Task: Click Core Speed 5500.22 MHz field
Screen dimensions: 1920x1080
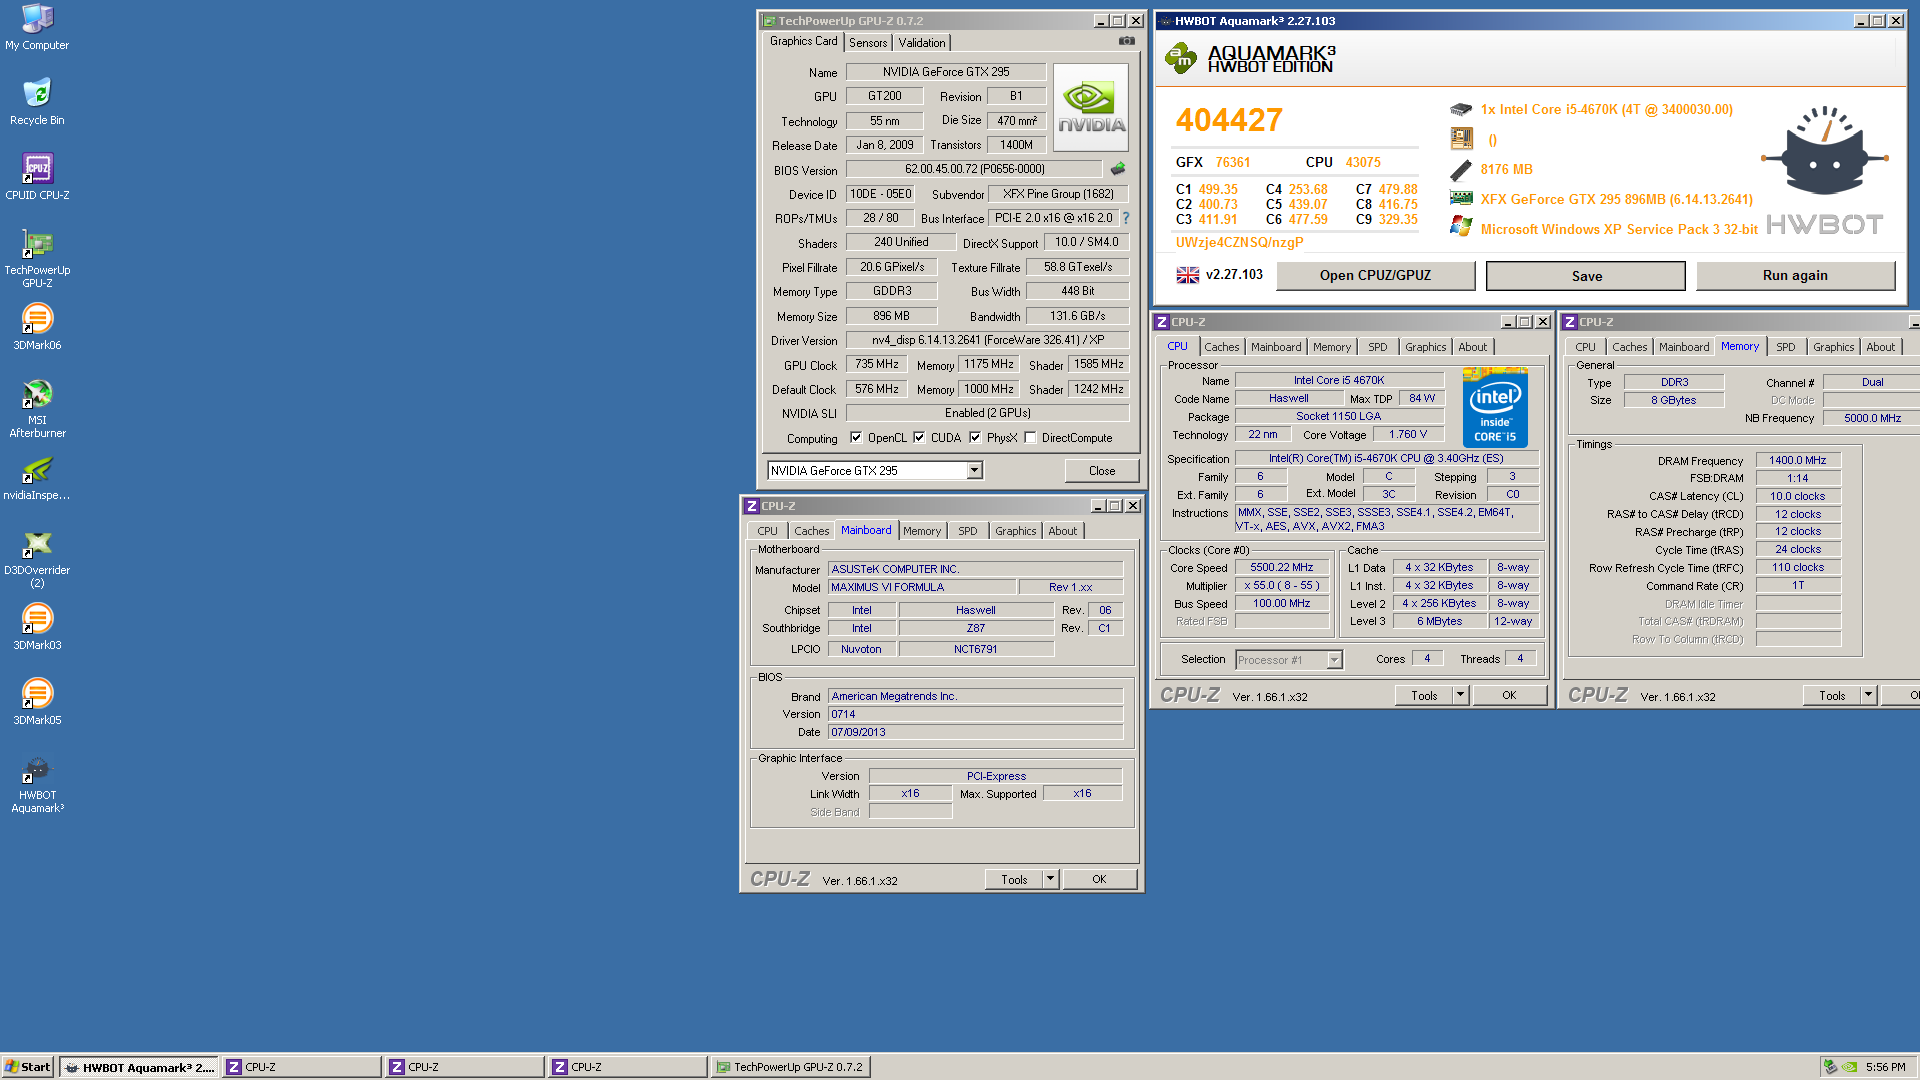Action: pyautogui.click(x=1281, y=567)
